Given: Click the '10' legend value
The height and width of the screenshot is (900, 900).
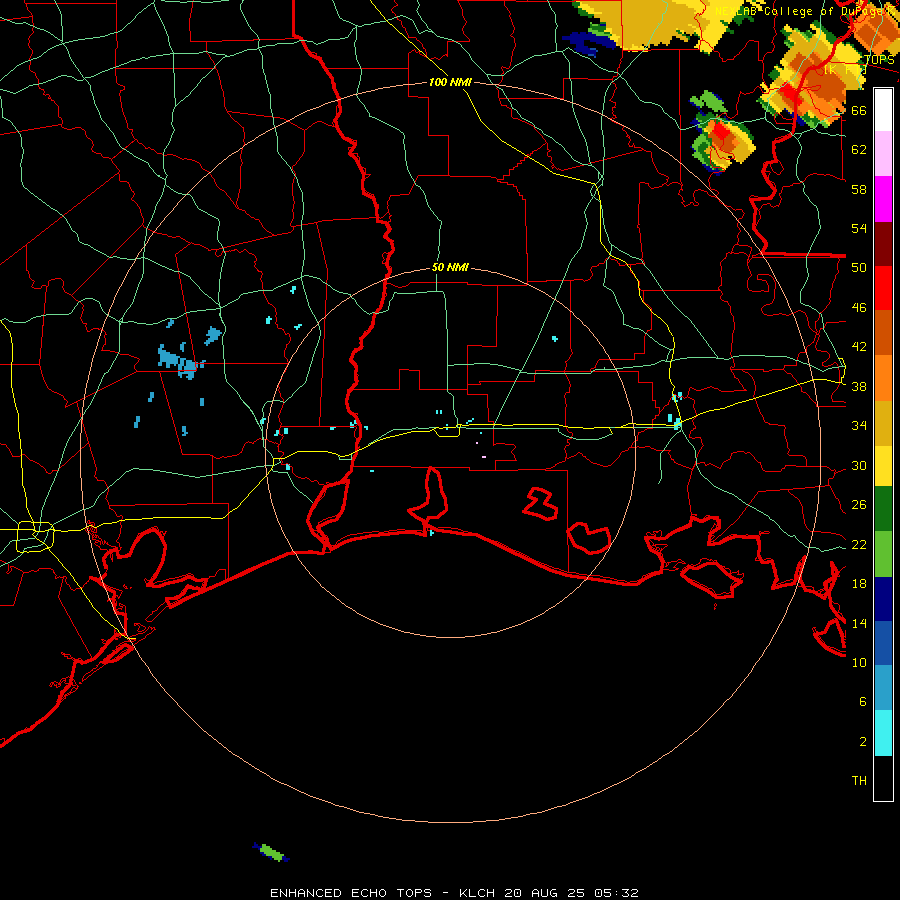Looking at the screenshot, I should (x=859, y=662).
